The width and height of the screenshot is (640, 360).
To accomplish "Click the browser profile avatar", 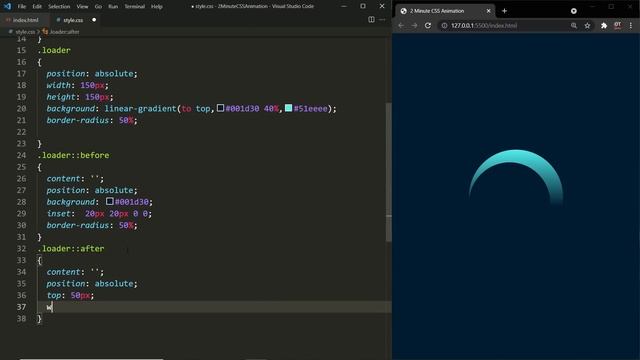I will 618,25.
